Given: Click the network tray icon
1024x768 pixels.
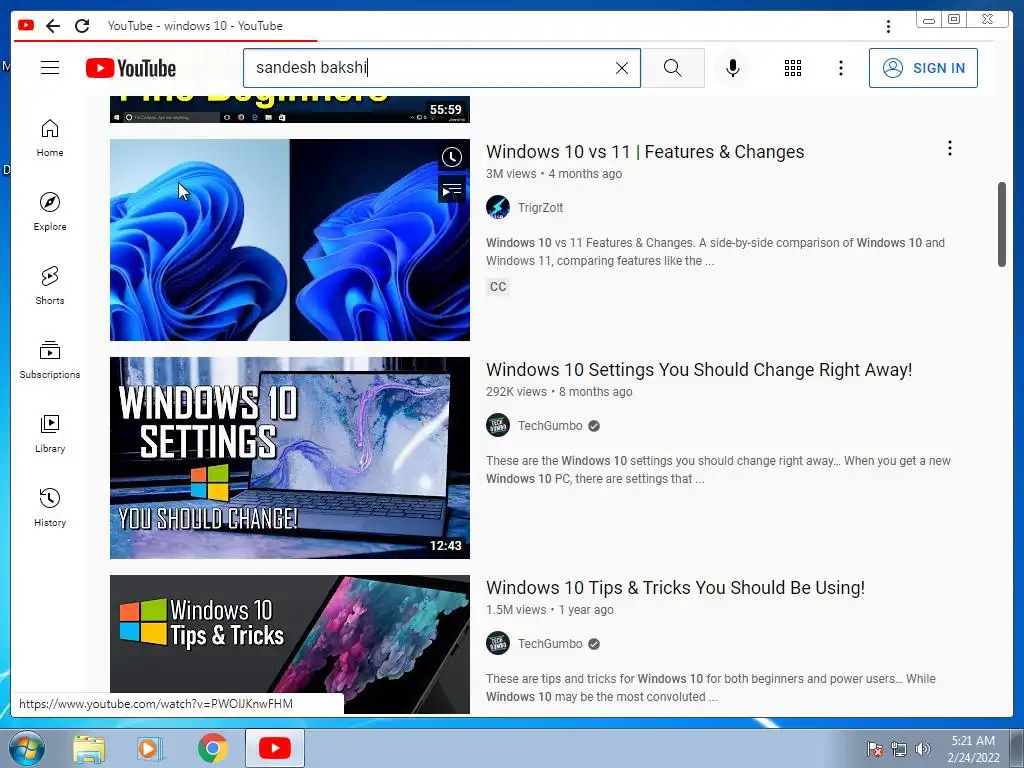Looking at the screenshot, I should [x=899, y=749].
